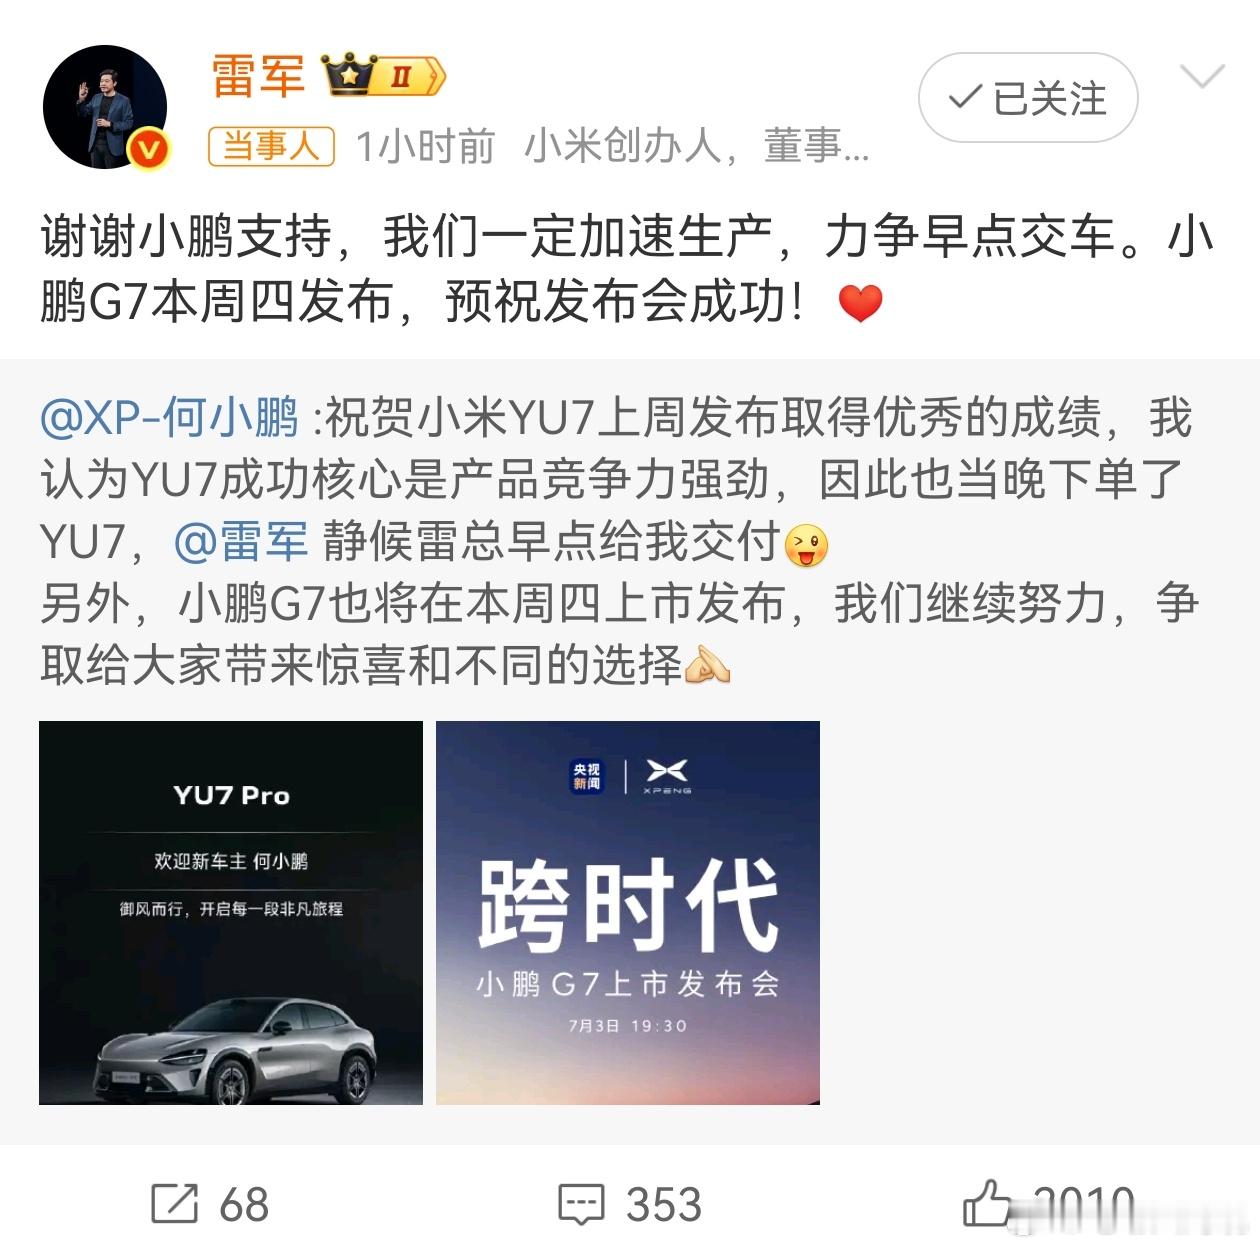Tap the 1小时前 timestamp
The image size is (1260, 1249).
(426, 148)
